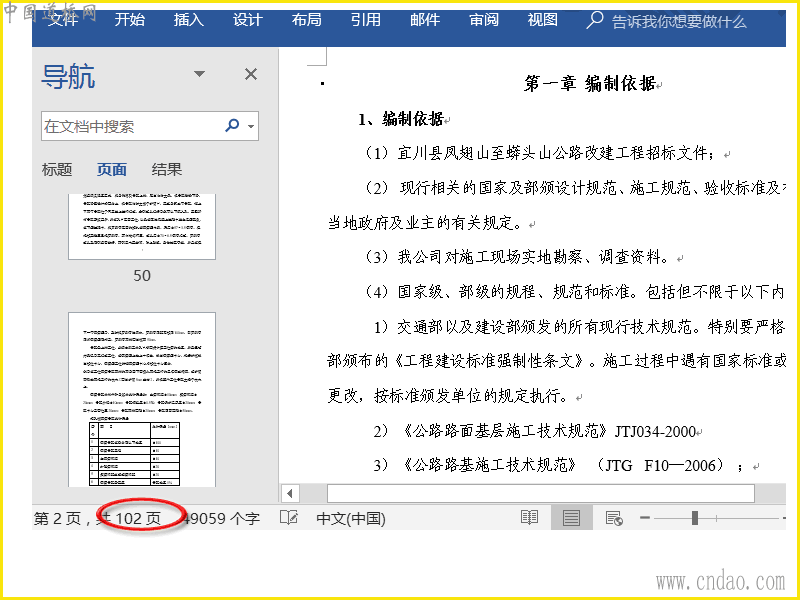Click the horizontal scrollbar track

point(541,493)
